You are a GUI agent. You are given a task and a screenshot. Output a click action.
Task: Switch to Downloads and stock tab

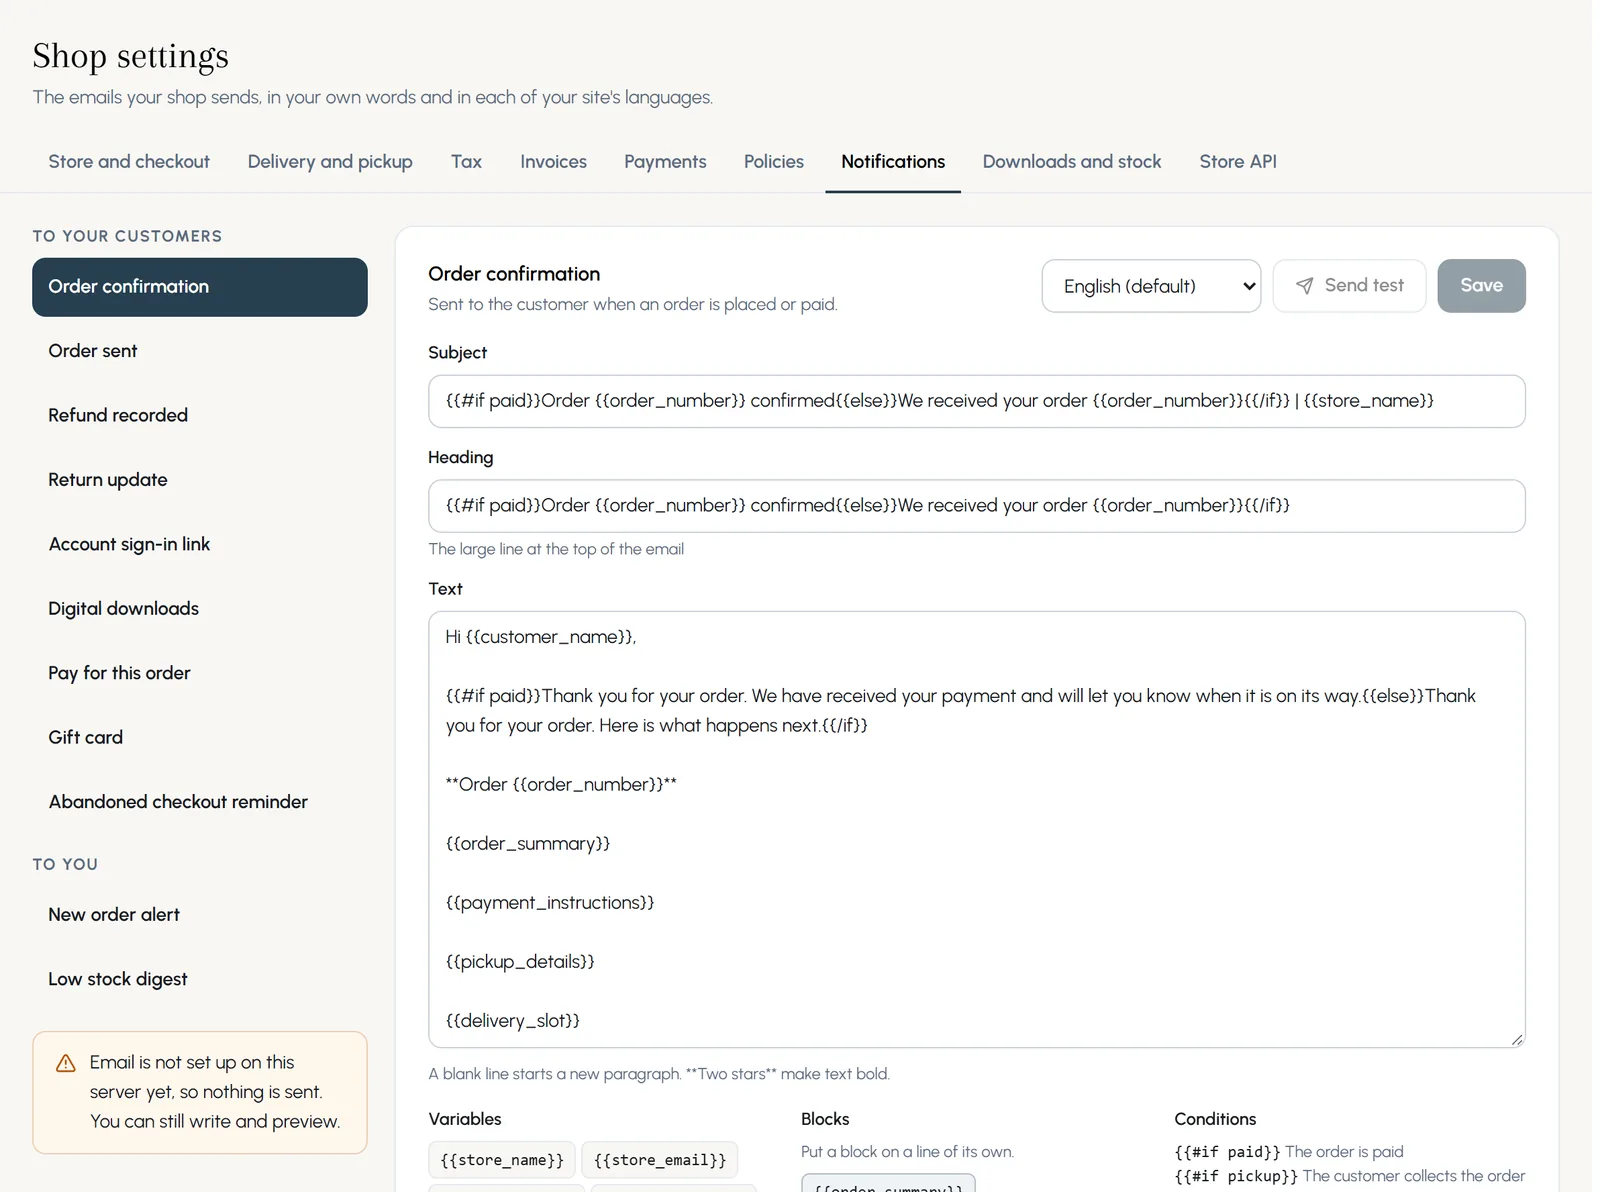1072,162
